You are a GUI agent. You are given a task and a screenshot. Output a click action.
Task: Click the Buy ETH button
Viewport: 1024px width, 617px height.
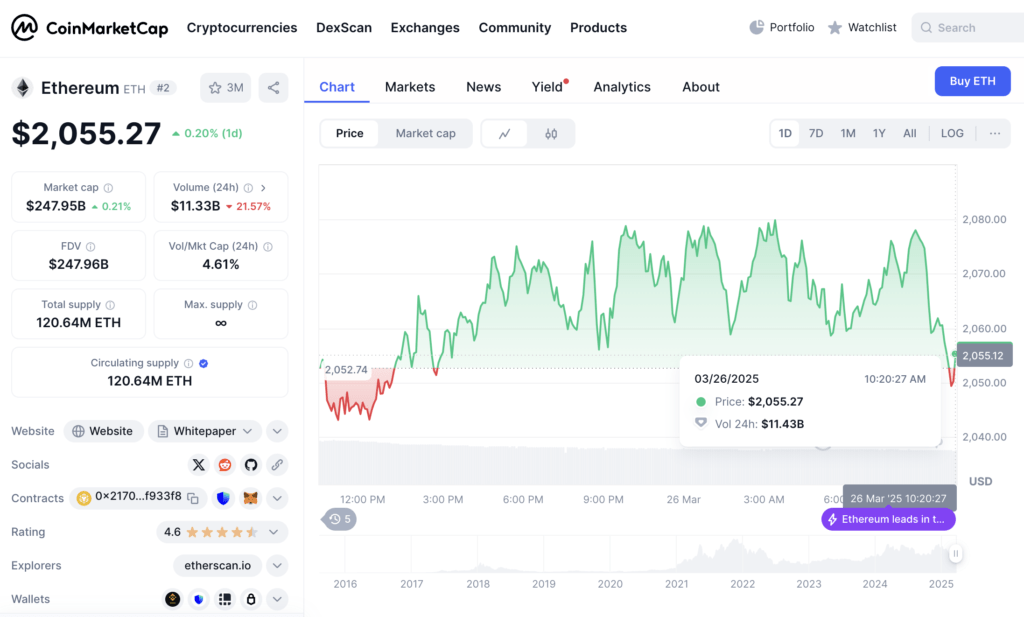coord(972,81)
